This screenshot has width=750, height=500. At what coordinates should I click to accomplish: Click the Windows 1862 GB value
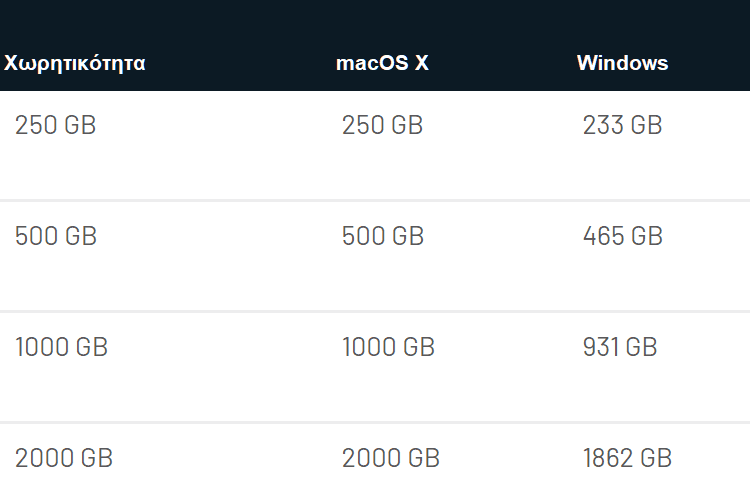(x=627, y=458)
